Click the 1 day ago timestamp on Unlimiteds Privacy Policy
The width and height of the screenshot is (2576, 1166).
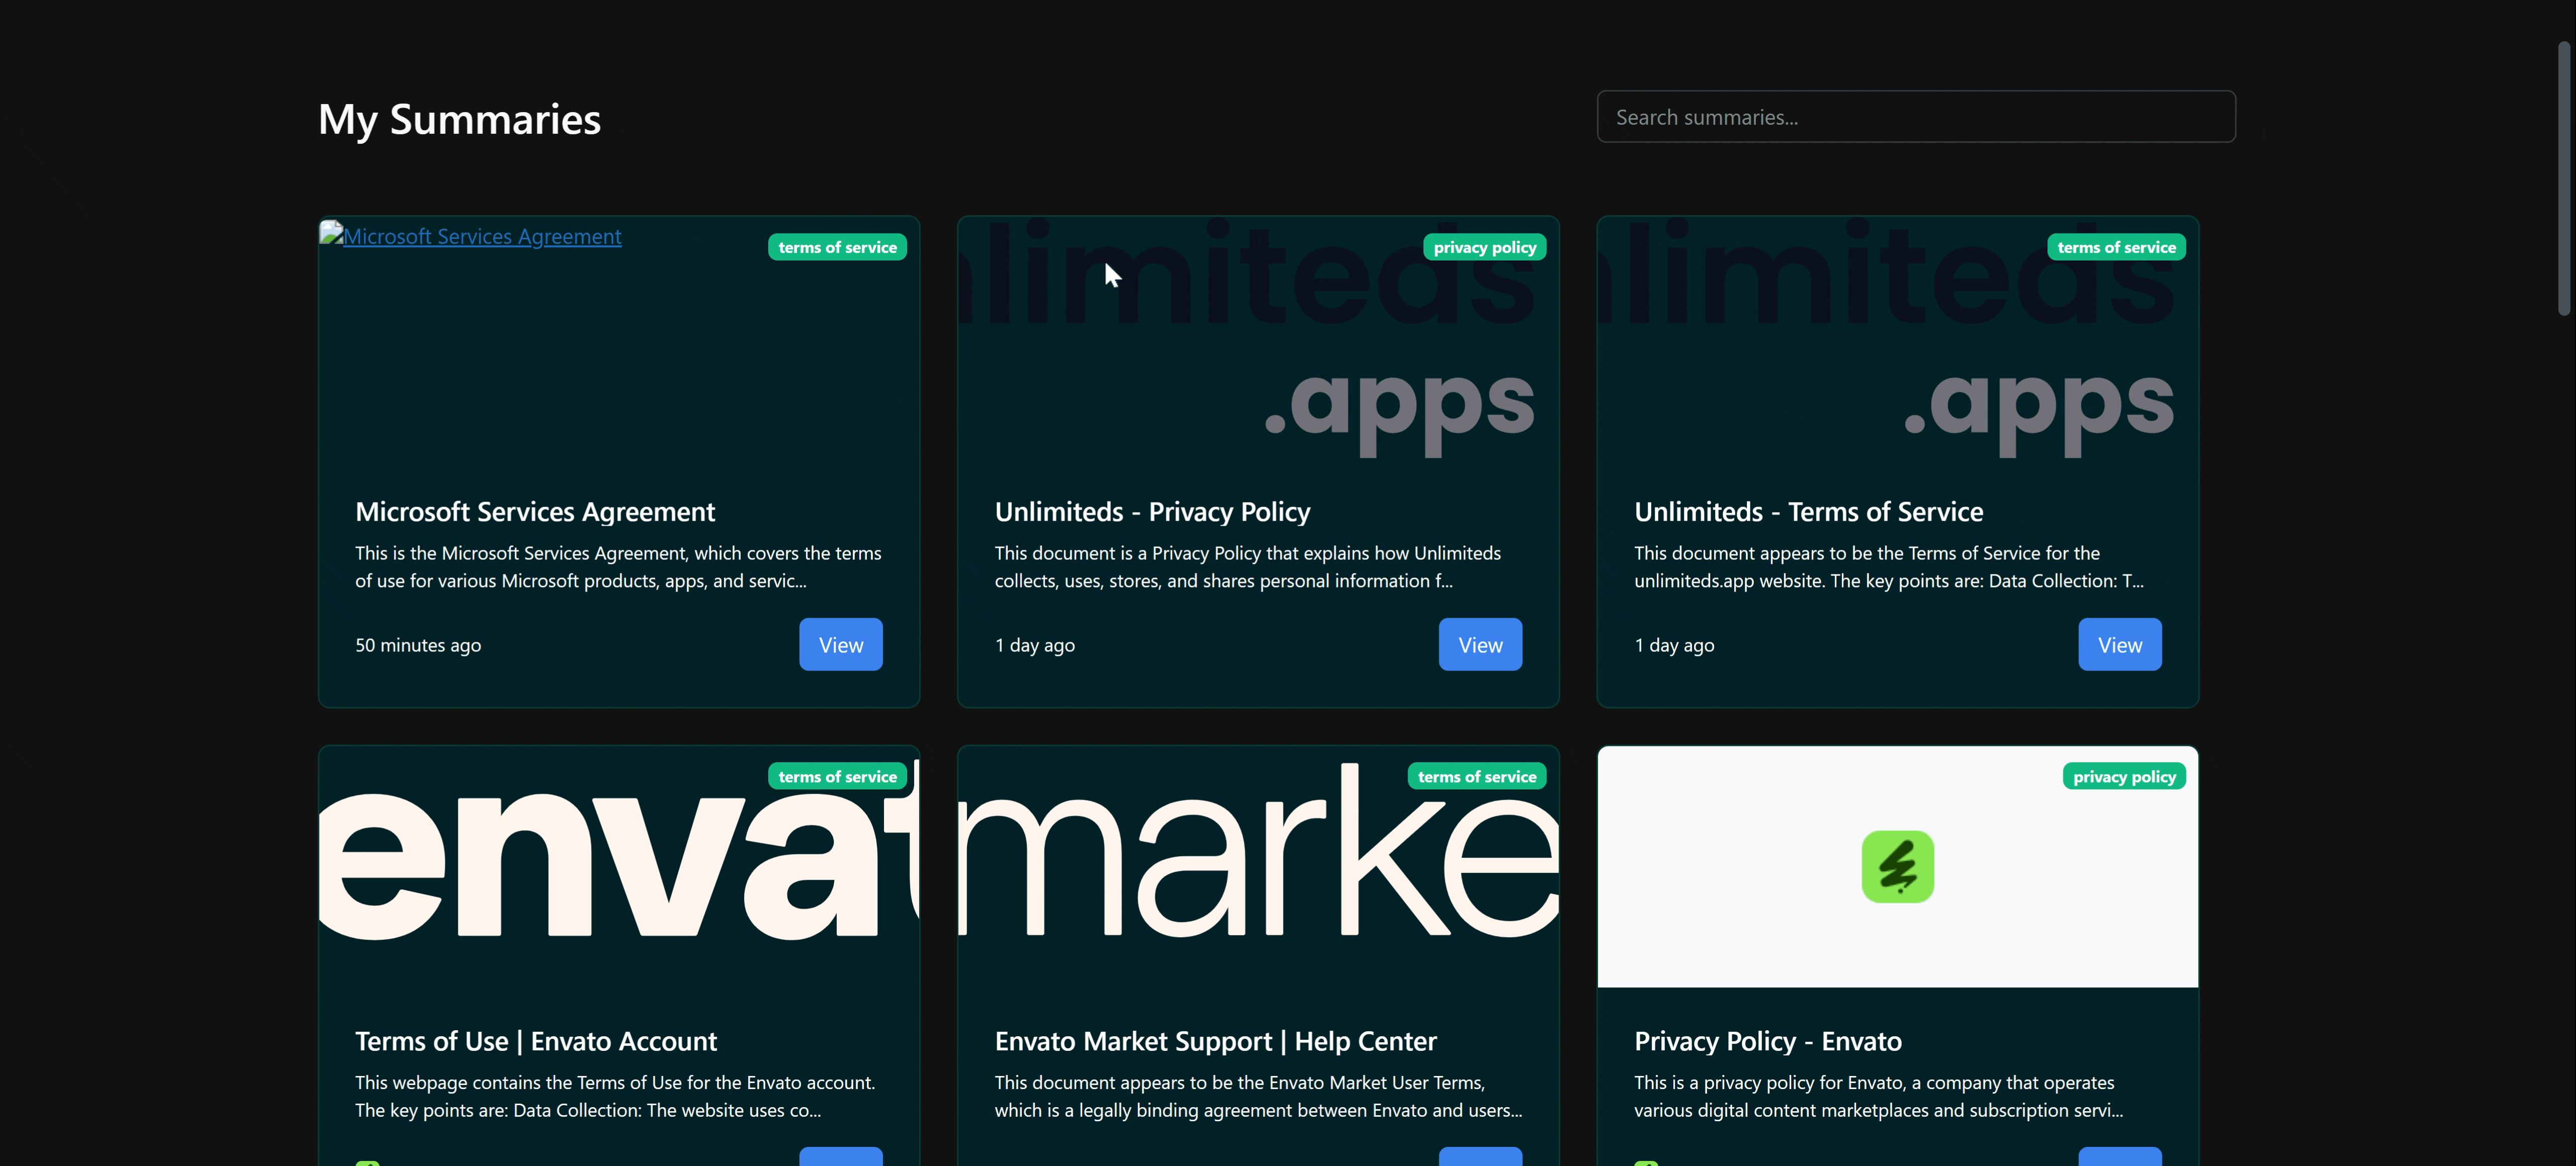tap(1034, 646)
